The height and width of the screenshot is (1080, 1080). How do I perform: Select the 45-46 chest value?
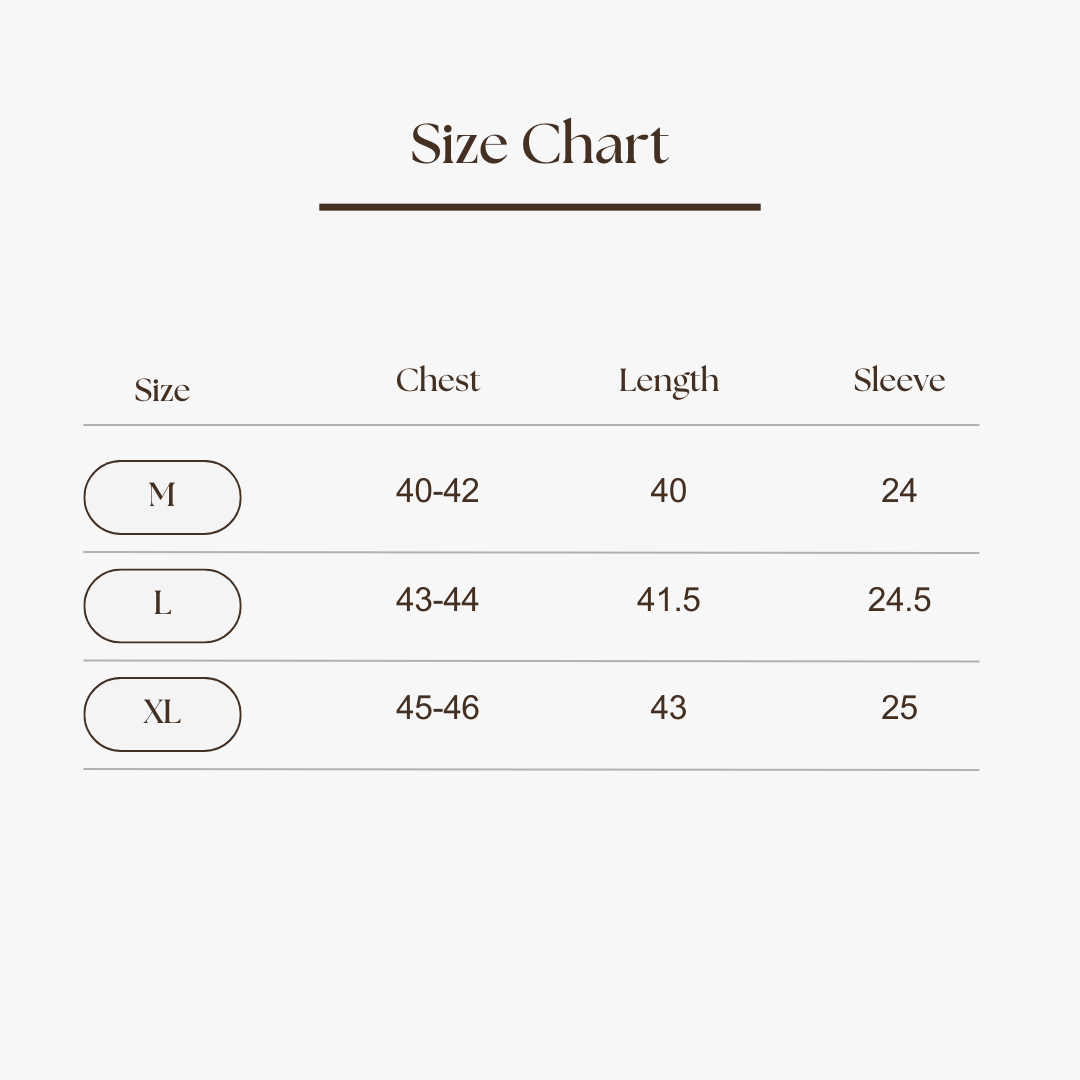(437, 708)
